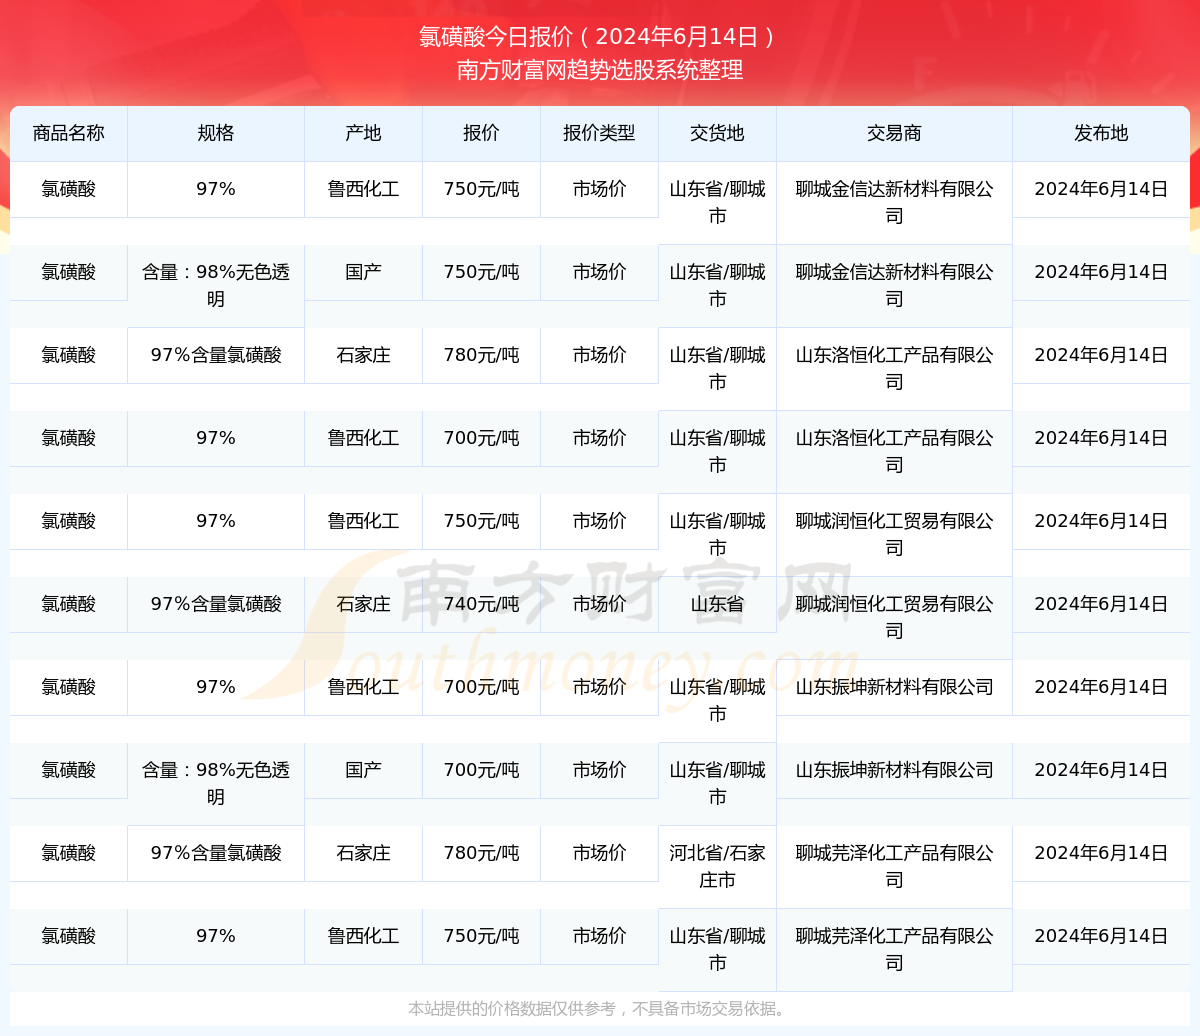Image resolution: width=1200 pixels, height=1036 pixels.
Task: Click '含量：98%无色透明' in the 山东振坤 row
Action: point(216,783)
